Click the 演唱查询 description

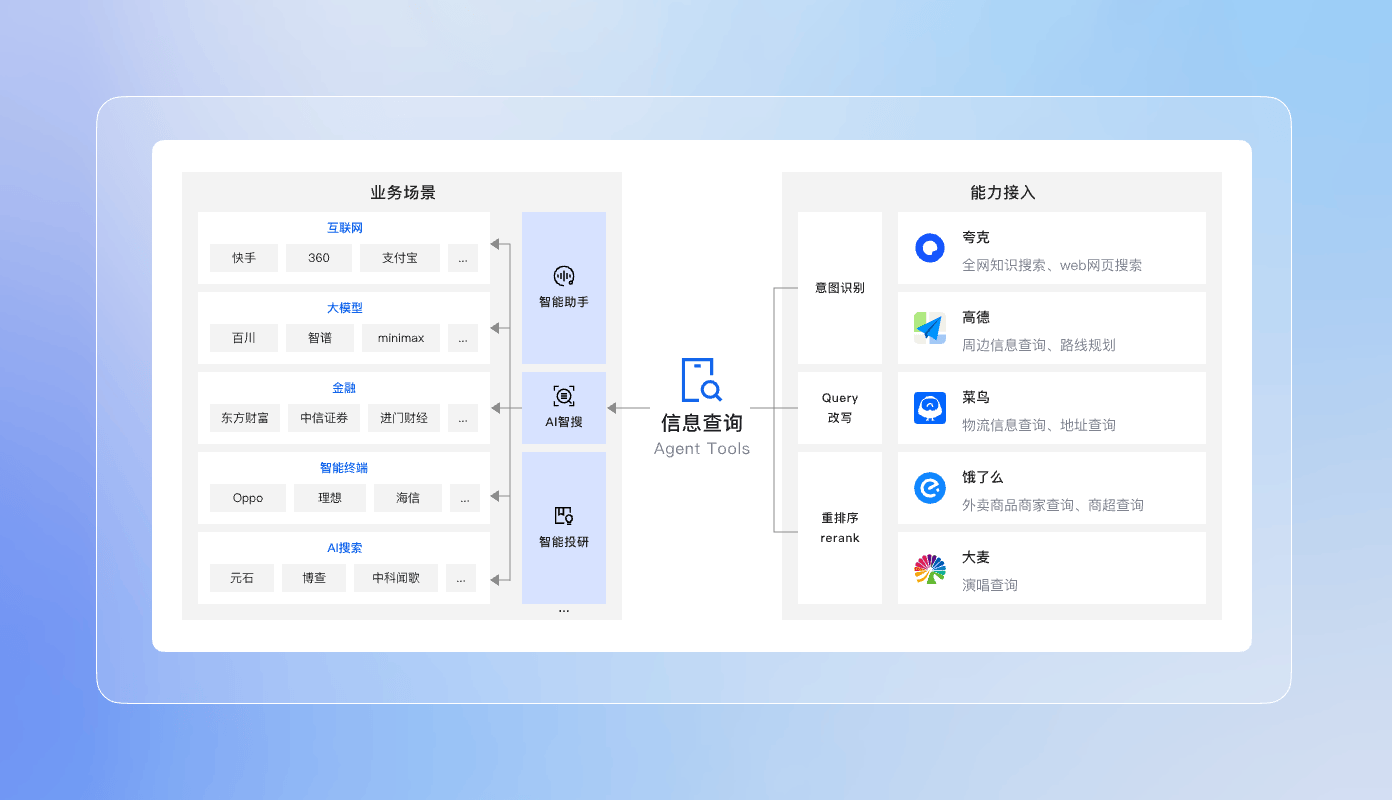pos(990,585)
